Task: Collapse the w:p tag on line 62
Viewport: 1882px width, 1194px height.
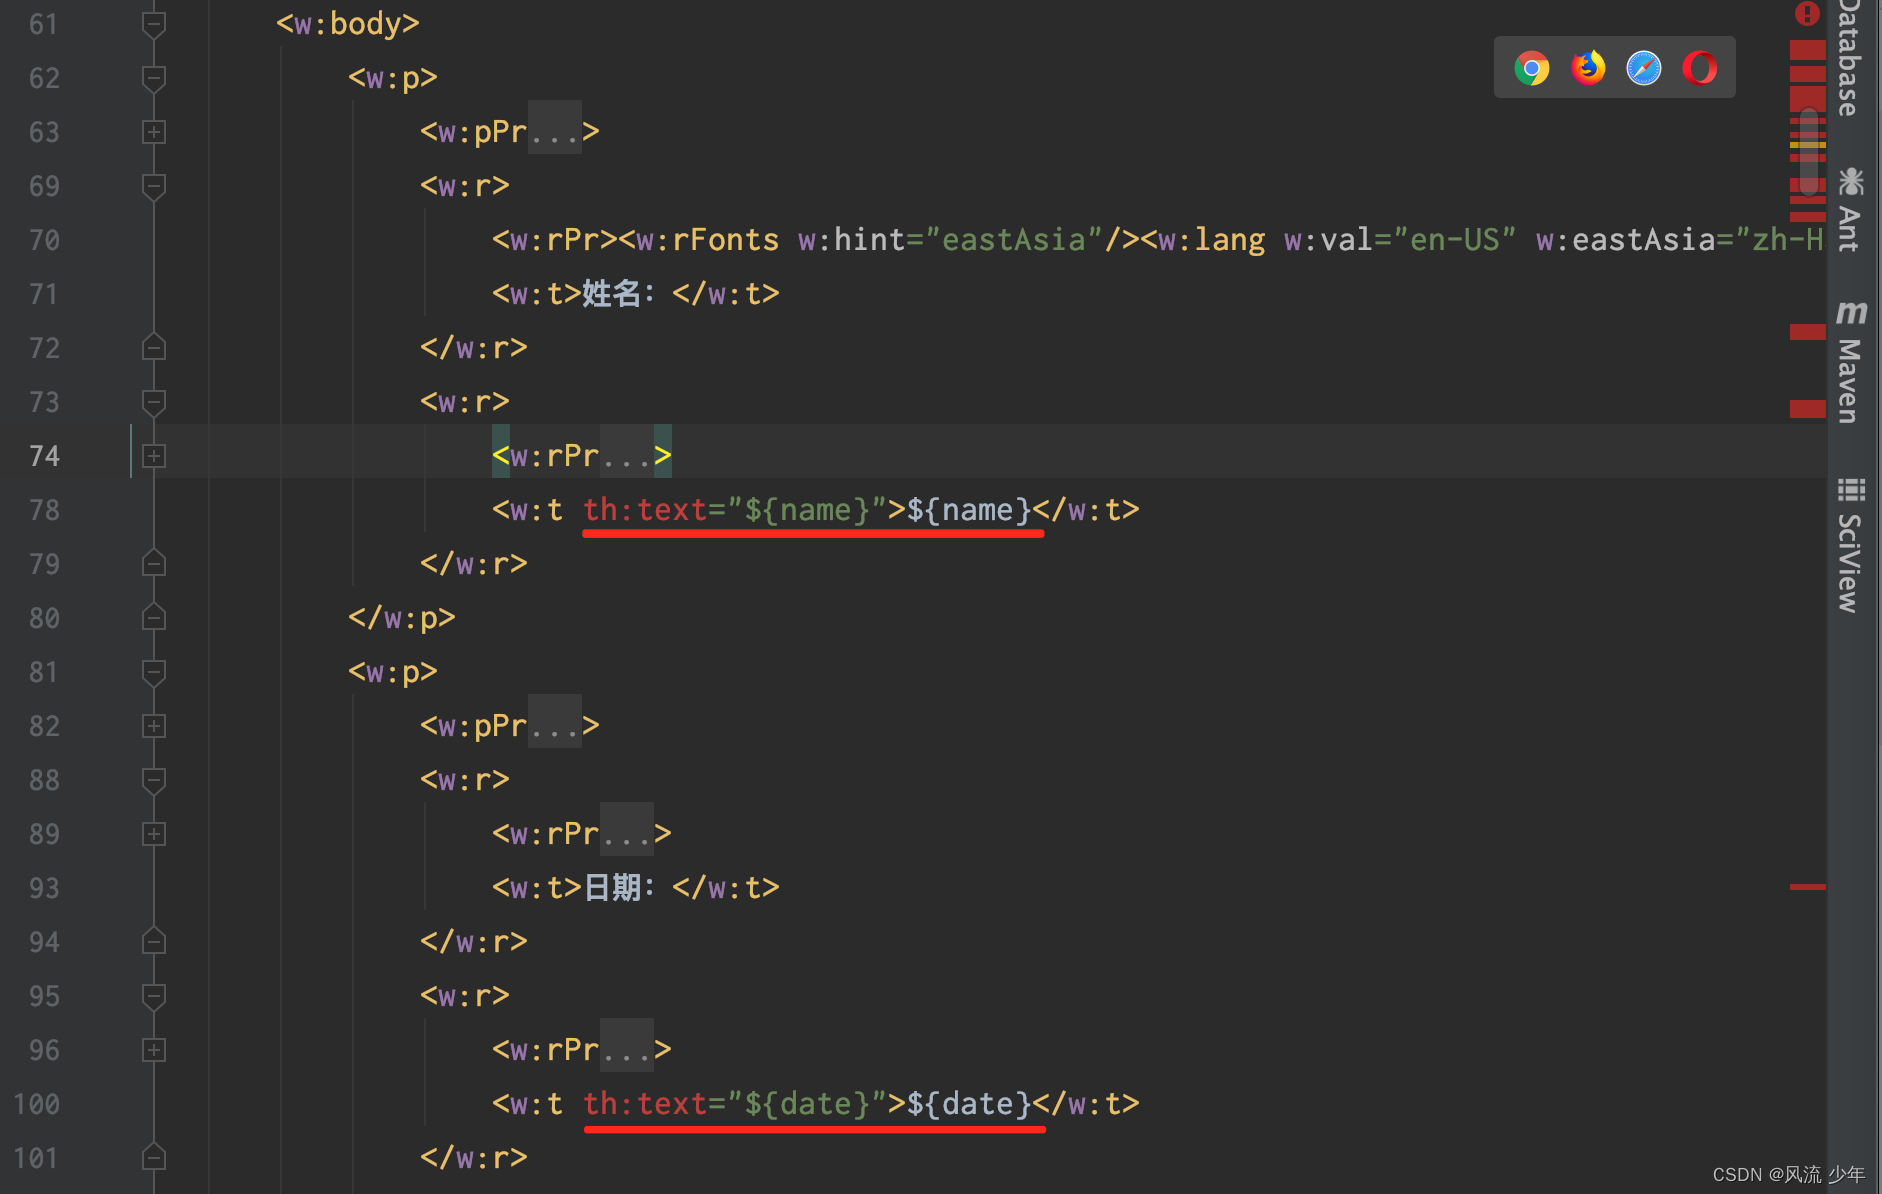Action: pos(154,78)
